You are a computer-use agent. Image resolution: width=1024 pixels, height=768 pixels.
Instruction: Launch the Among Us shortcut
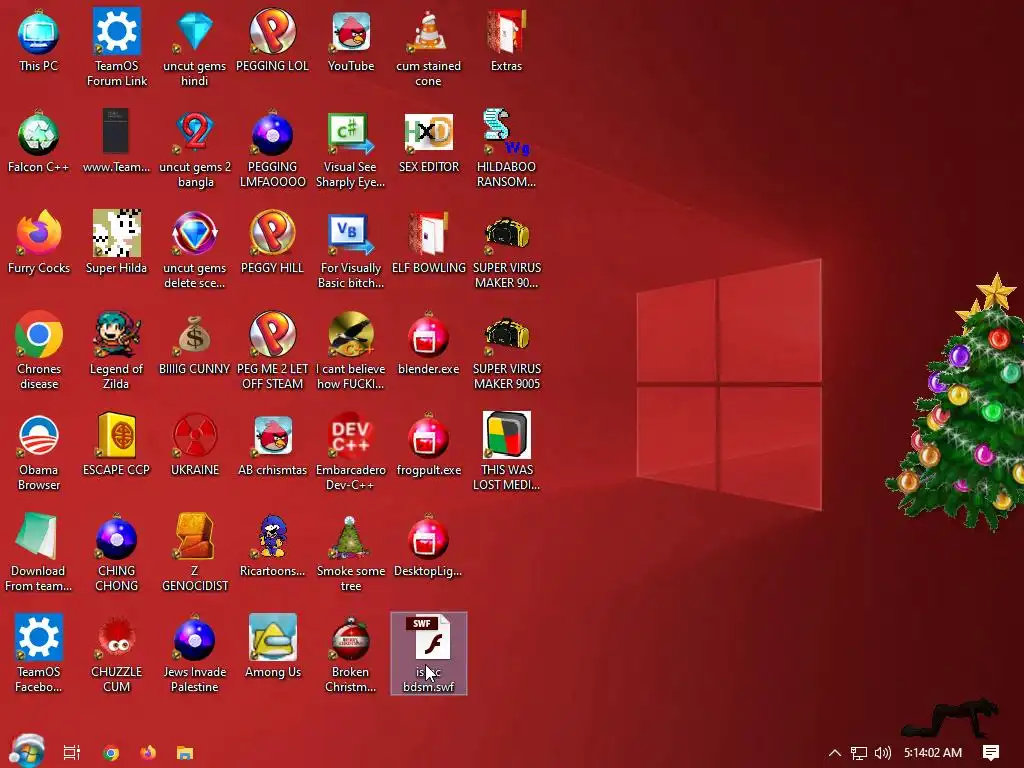click(x=272, y=647)
